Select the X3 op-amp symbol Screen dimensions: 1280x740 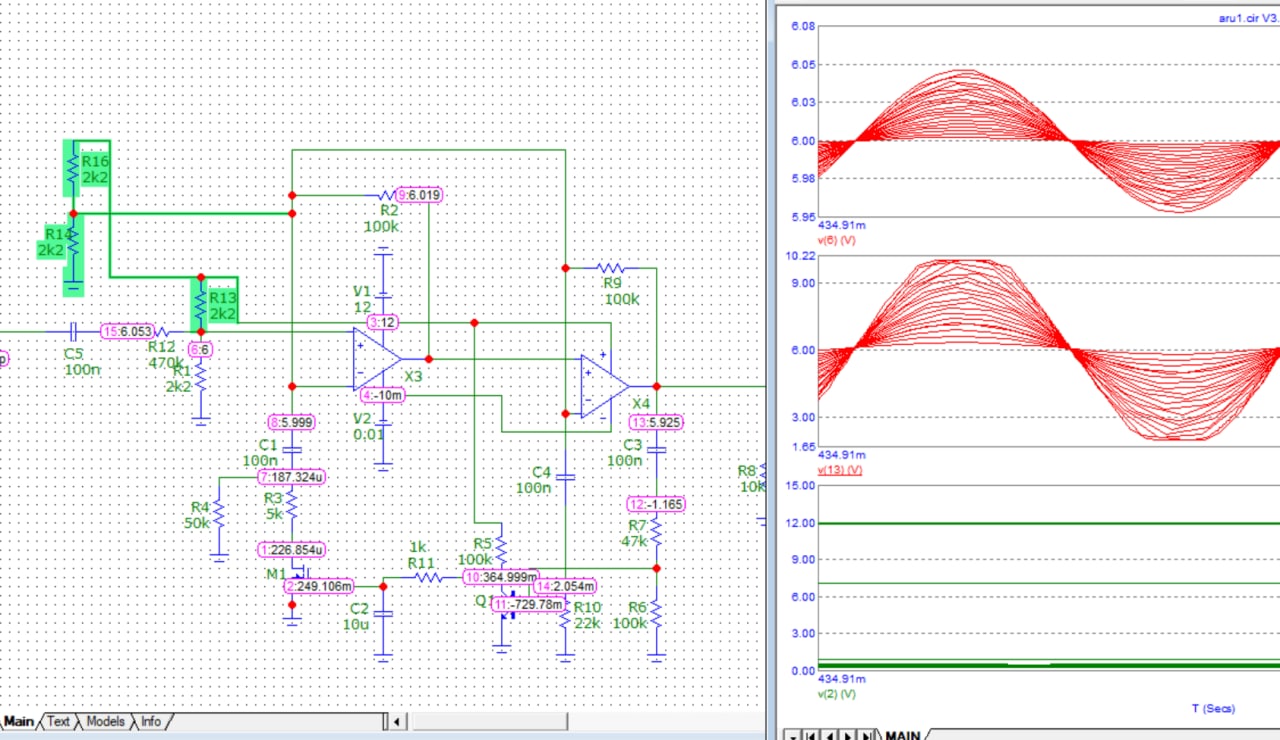[x=377, y=359]
